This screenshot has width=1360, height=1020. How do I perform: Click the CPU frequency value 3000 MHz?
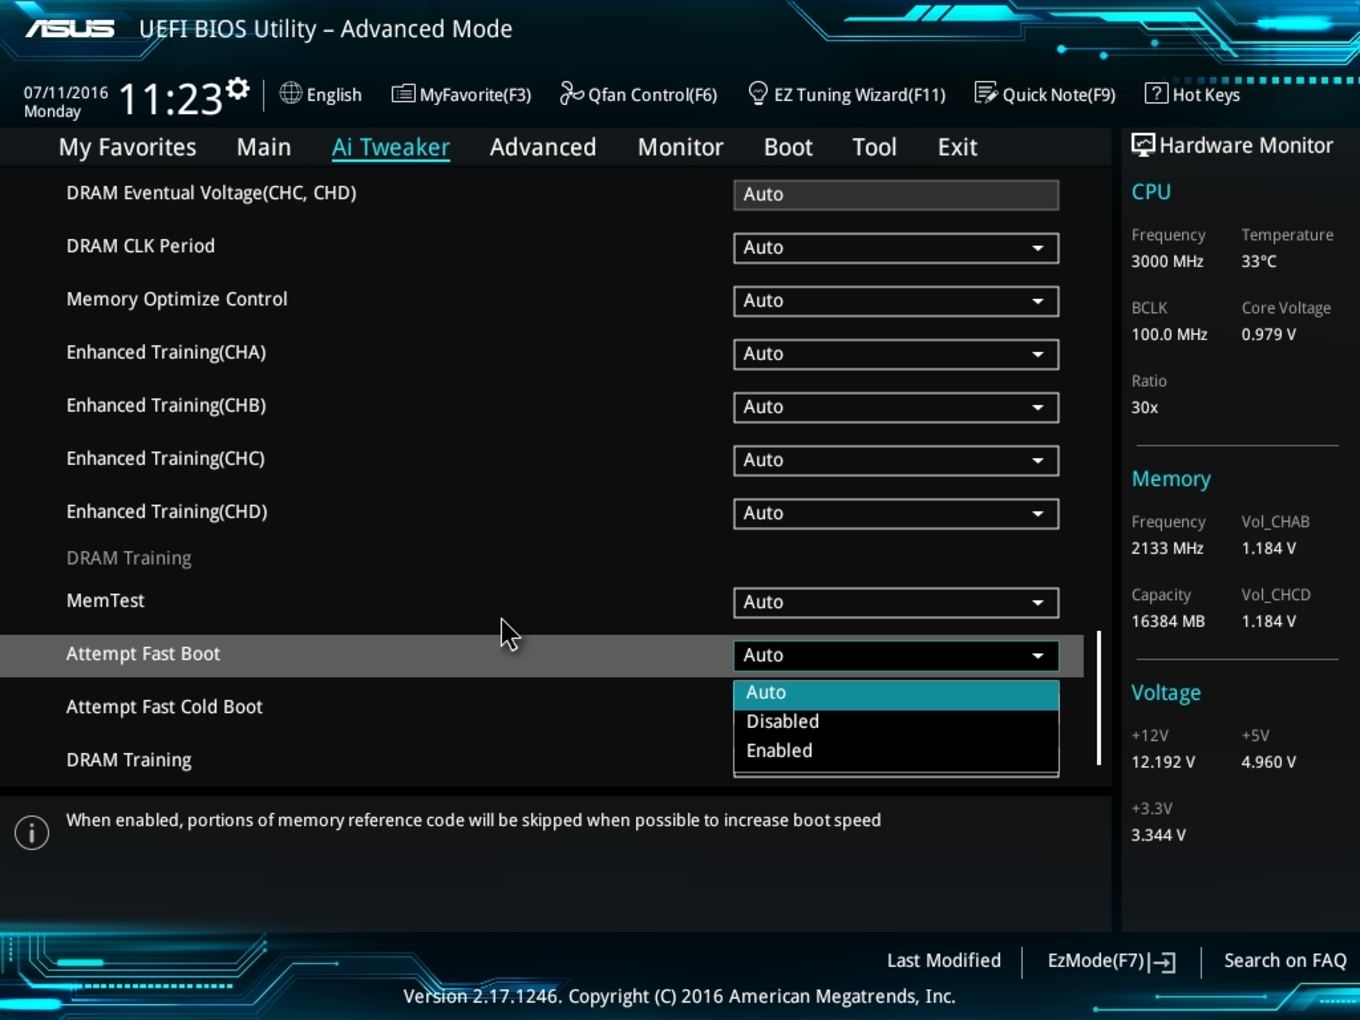1167,262
